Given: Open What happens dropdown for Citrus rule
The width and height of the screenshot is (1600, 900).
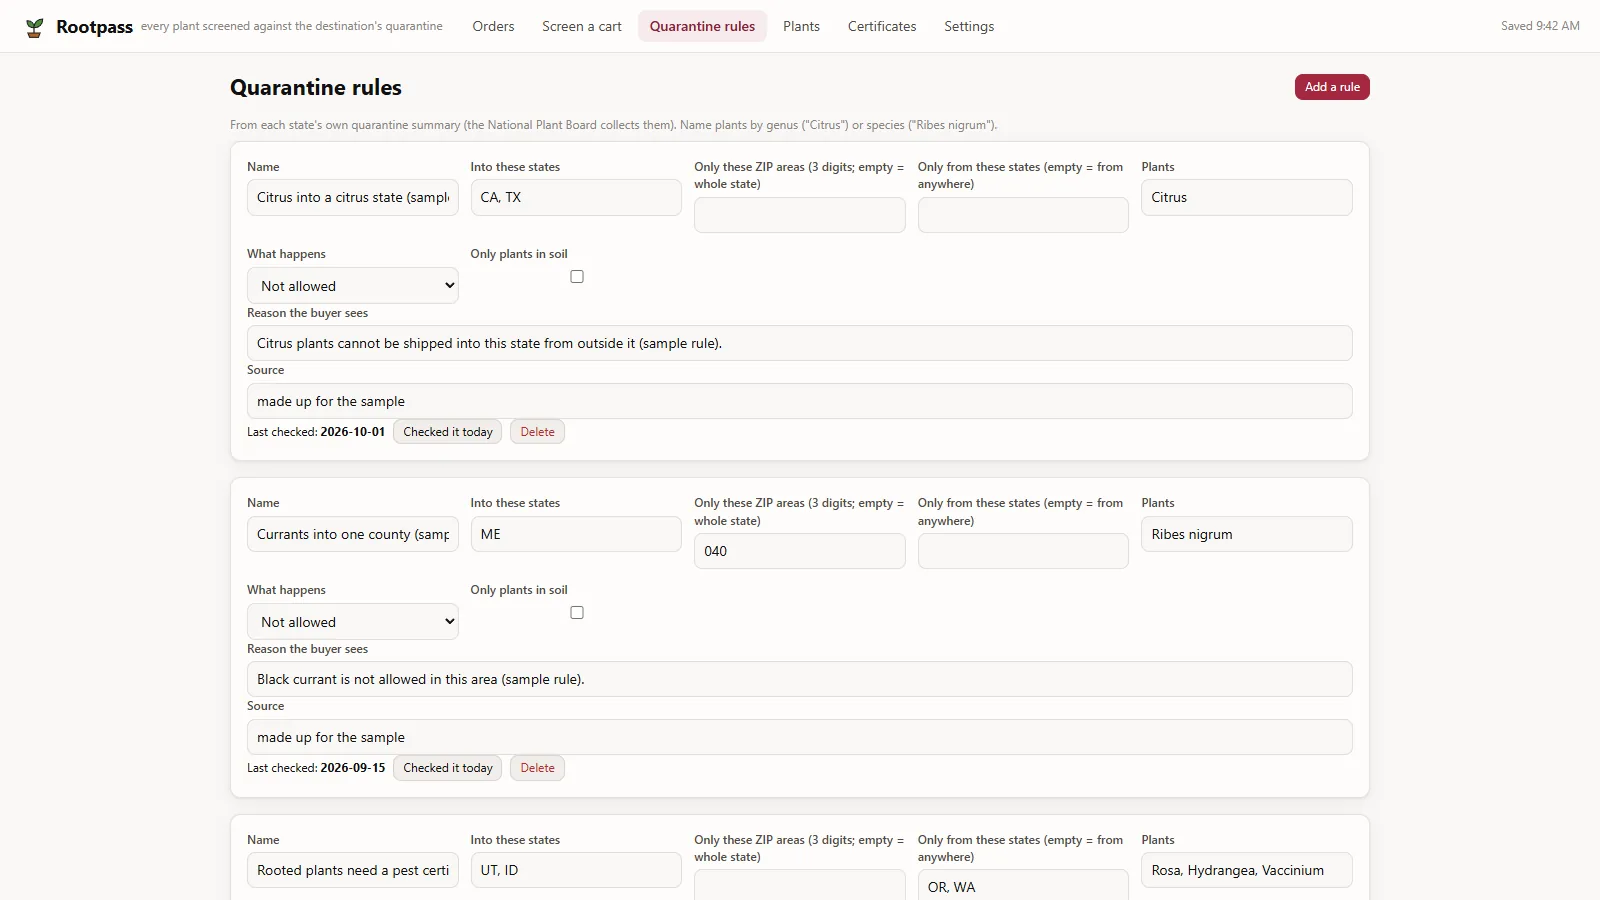Looking at the screenshot, I should tap(353, 286).
